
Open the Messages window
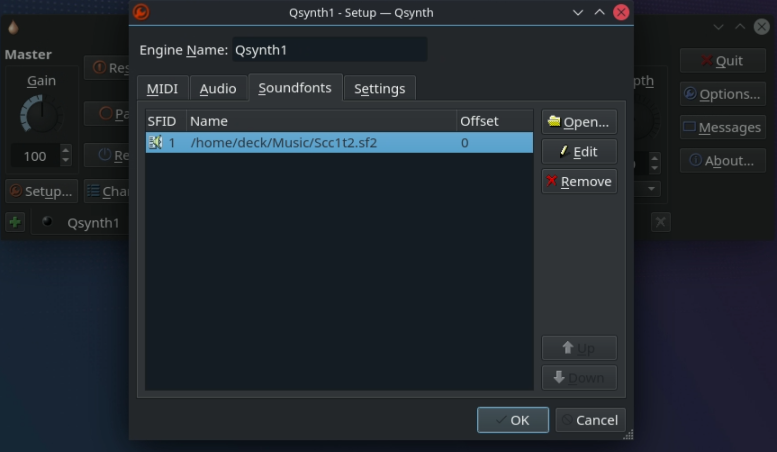click(722, 127)
